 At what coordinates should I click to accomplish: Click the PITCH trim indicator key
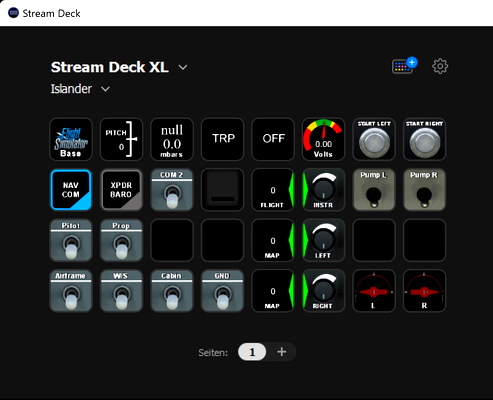[x=122, y=139]
